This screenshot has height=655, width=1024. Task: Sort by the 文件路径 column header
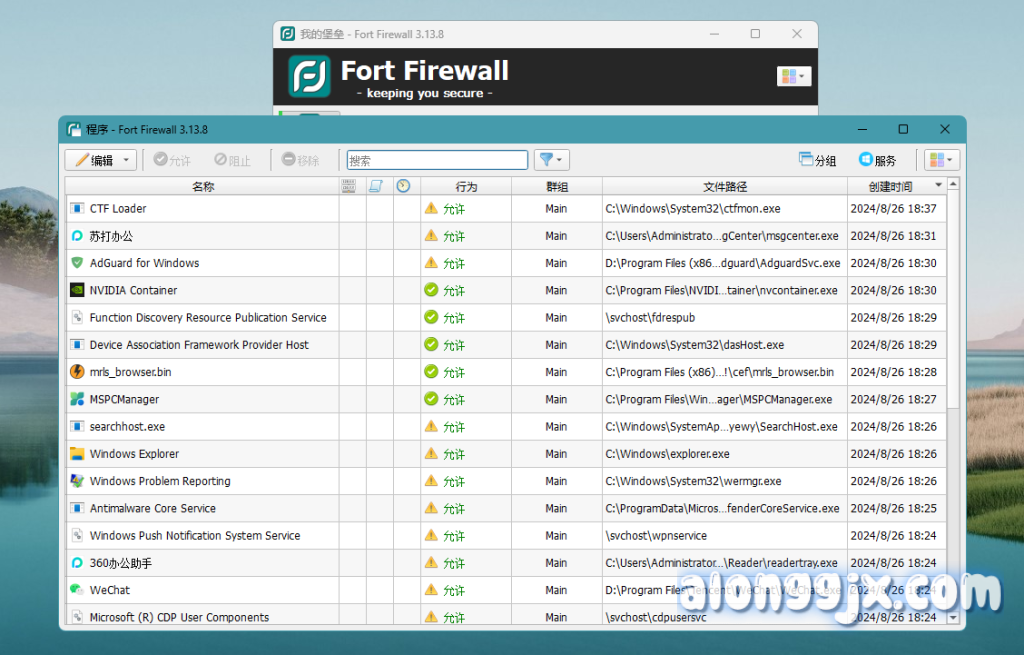point(724,186)
